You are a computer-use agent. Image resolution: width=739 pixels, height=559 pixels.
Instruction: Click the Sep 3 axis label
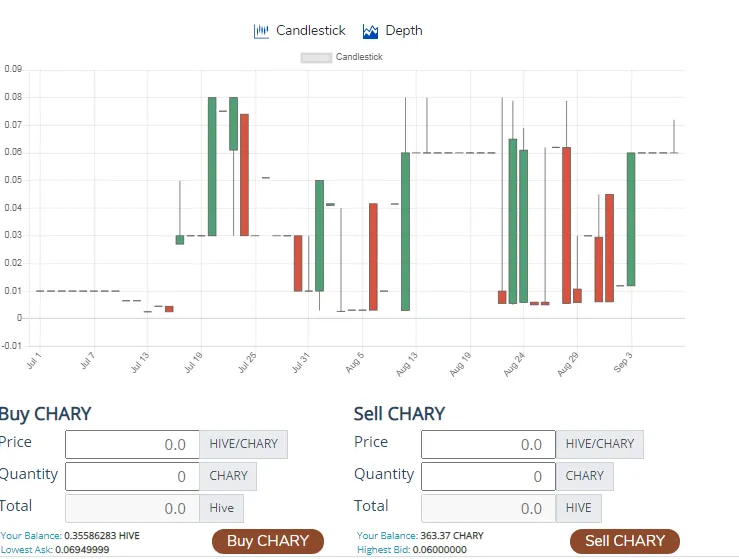[x=623, y=362]
